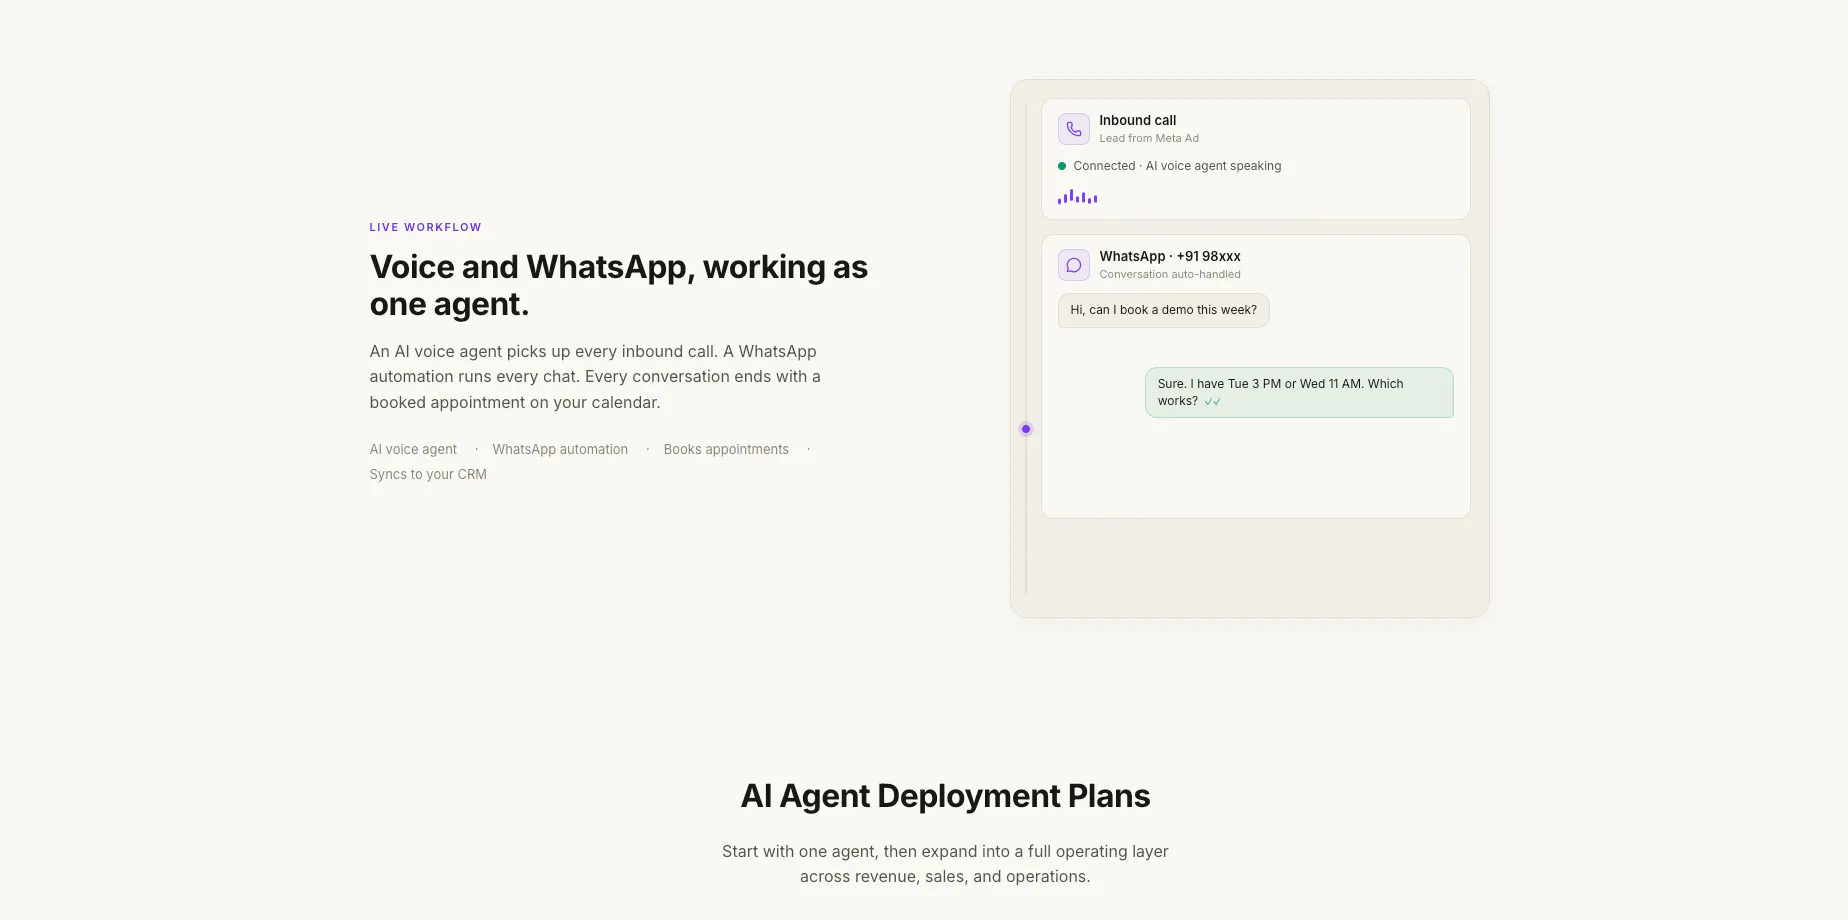1848x920 pixels.
Task: Click the WhatsApp chat bubble icon
Action: tap(1074, 265)
